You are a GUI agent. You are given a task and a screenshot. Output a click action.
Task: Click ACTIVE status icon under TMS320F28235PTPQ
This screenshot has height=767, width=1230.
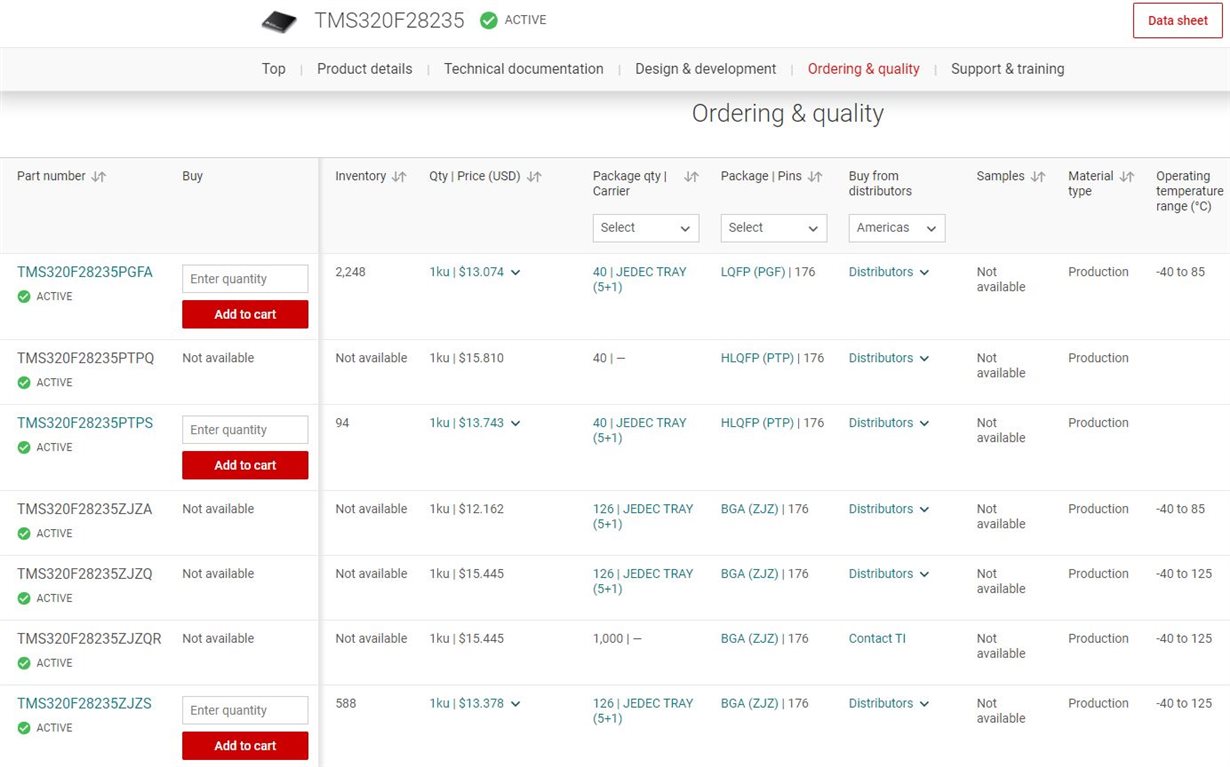24,382
